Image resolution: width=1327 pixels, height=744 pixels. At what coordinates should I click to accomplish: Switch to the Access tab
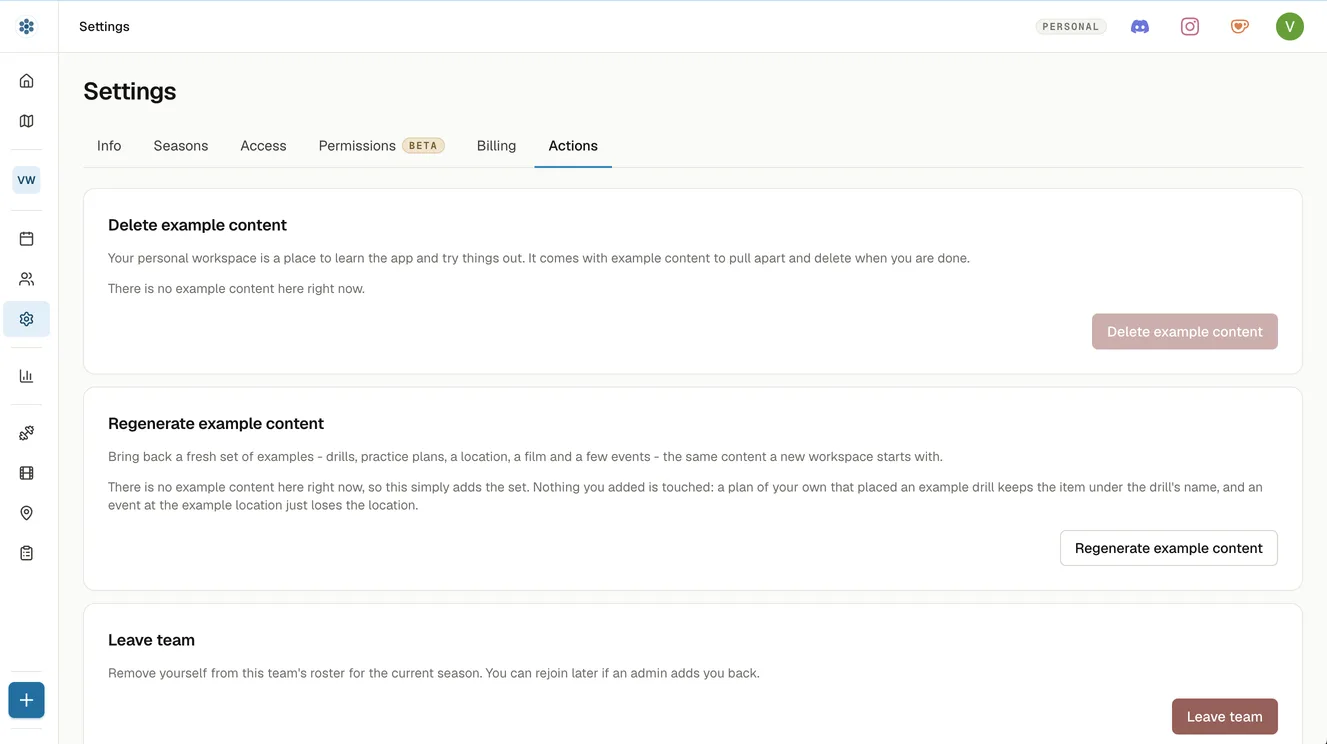coord(263,146)
